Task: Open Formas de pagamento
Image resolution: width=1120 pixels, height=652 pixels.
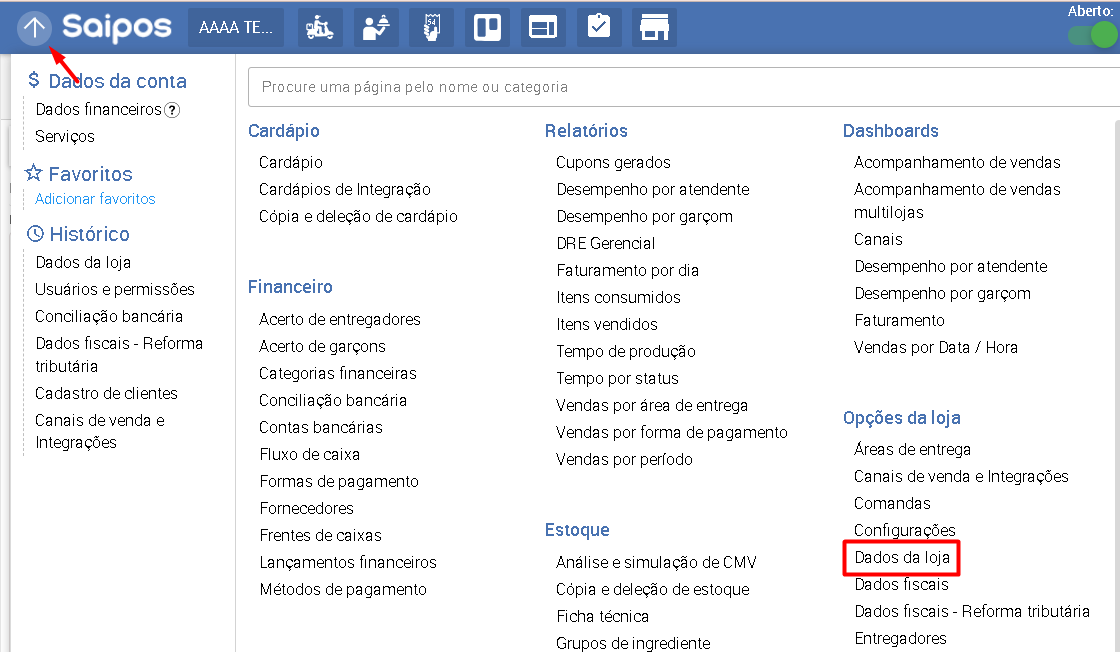Action: point(339,482)
